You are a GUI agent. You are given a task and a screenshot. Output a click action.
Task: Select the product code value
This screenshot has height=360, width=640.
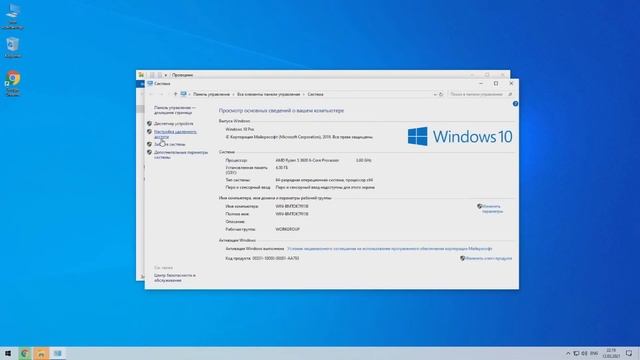coord(276,258)
